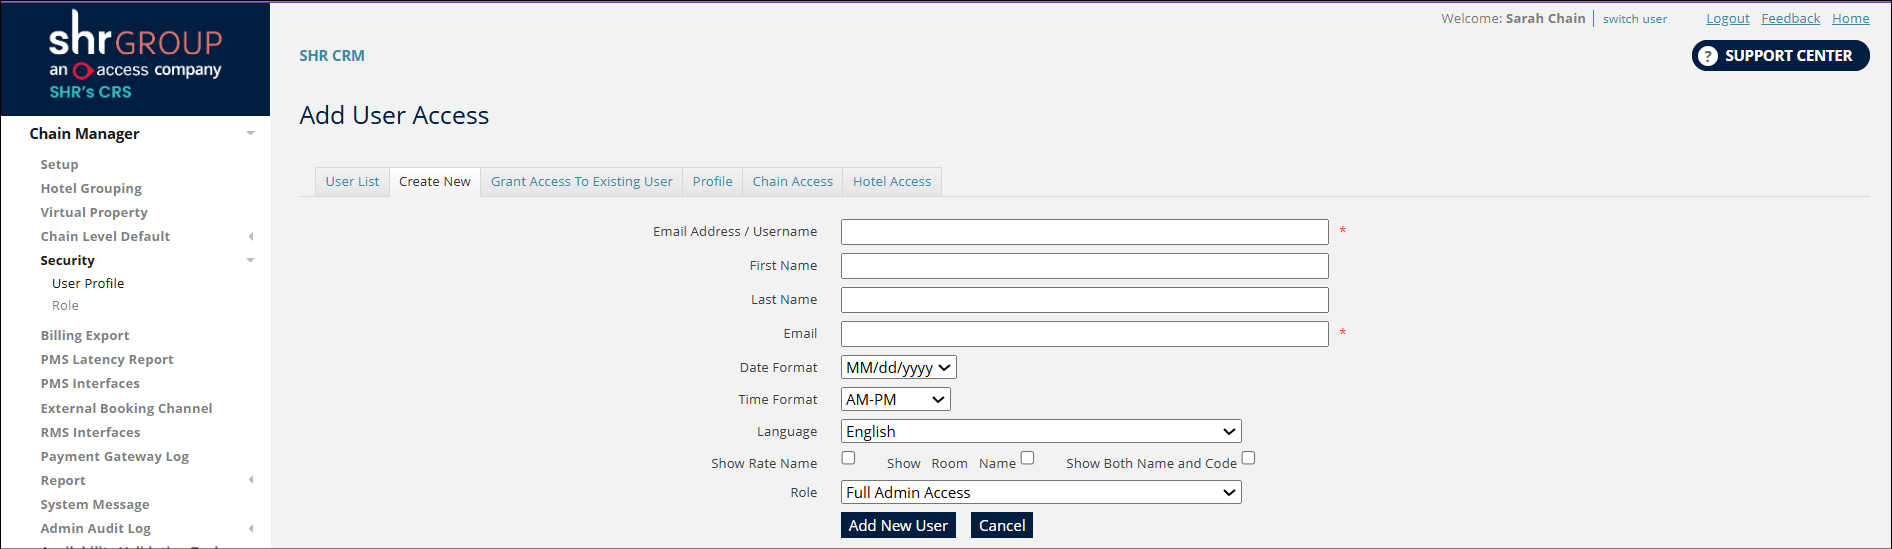The image size is (1892, 549).
Task: Focus the Email Address / Username field
Action: point(1084,232)
